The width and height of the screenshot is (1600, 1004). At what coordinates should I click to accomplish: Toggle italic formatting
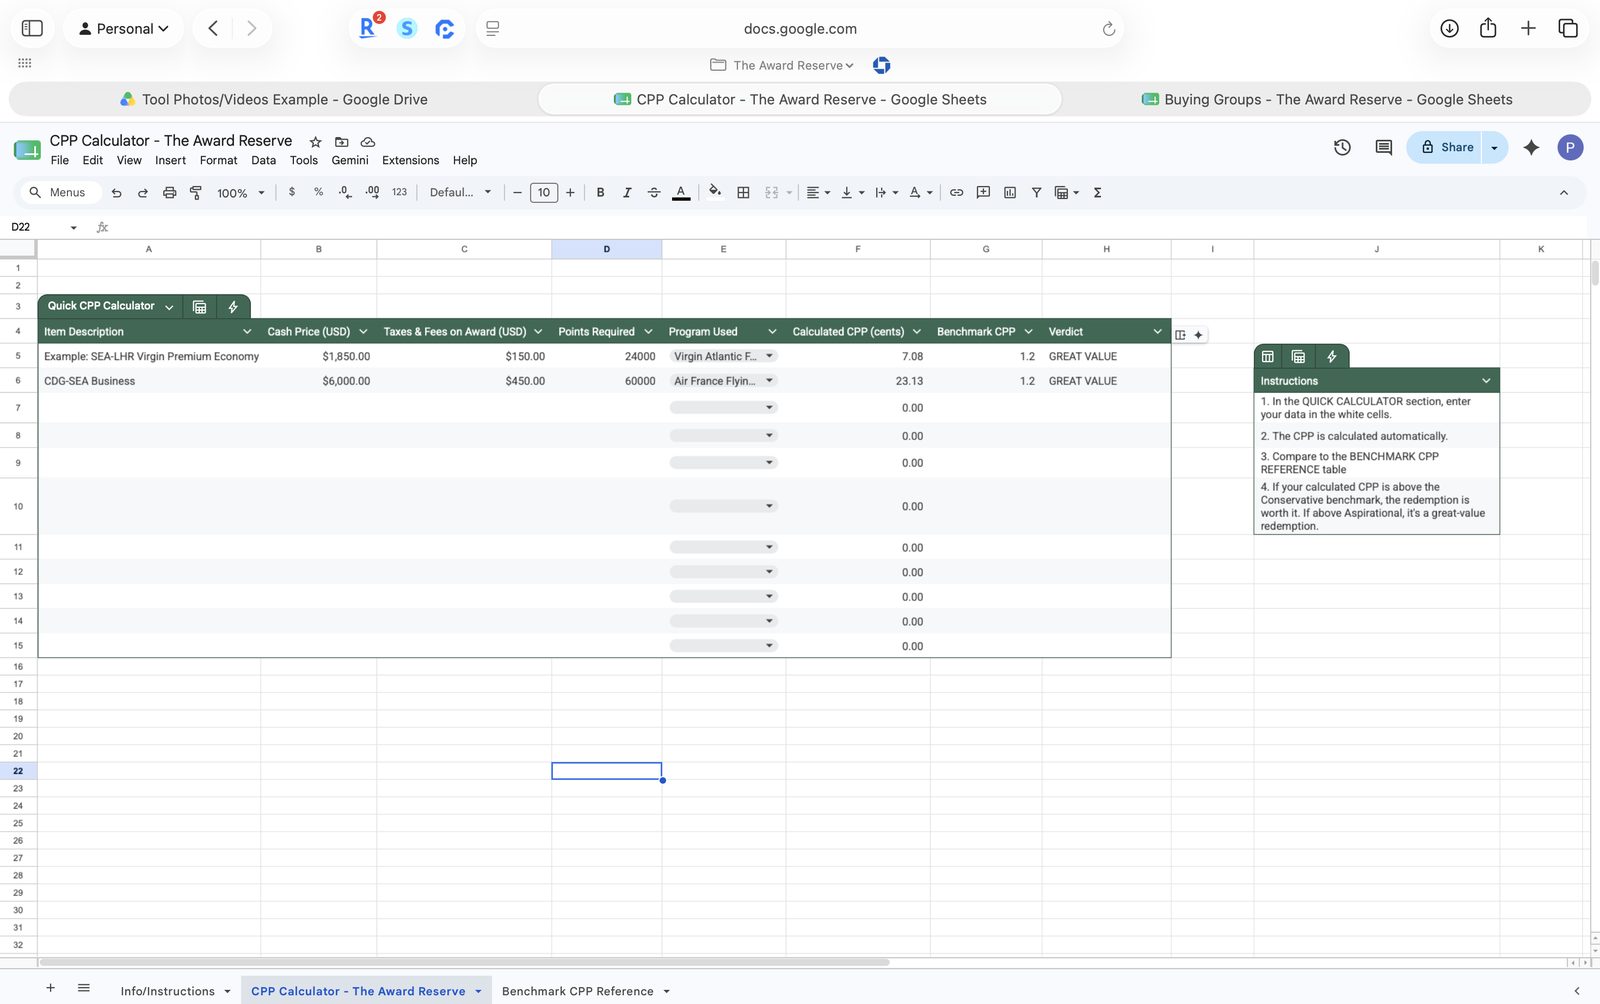(627, 193)
